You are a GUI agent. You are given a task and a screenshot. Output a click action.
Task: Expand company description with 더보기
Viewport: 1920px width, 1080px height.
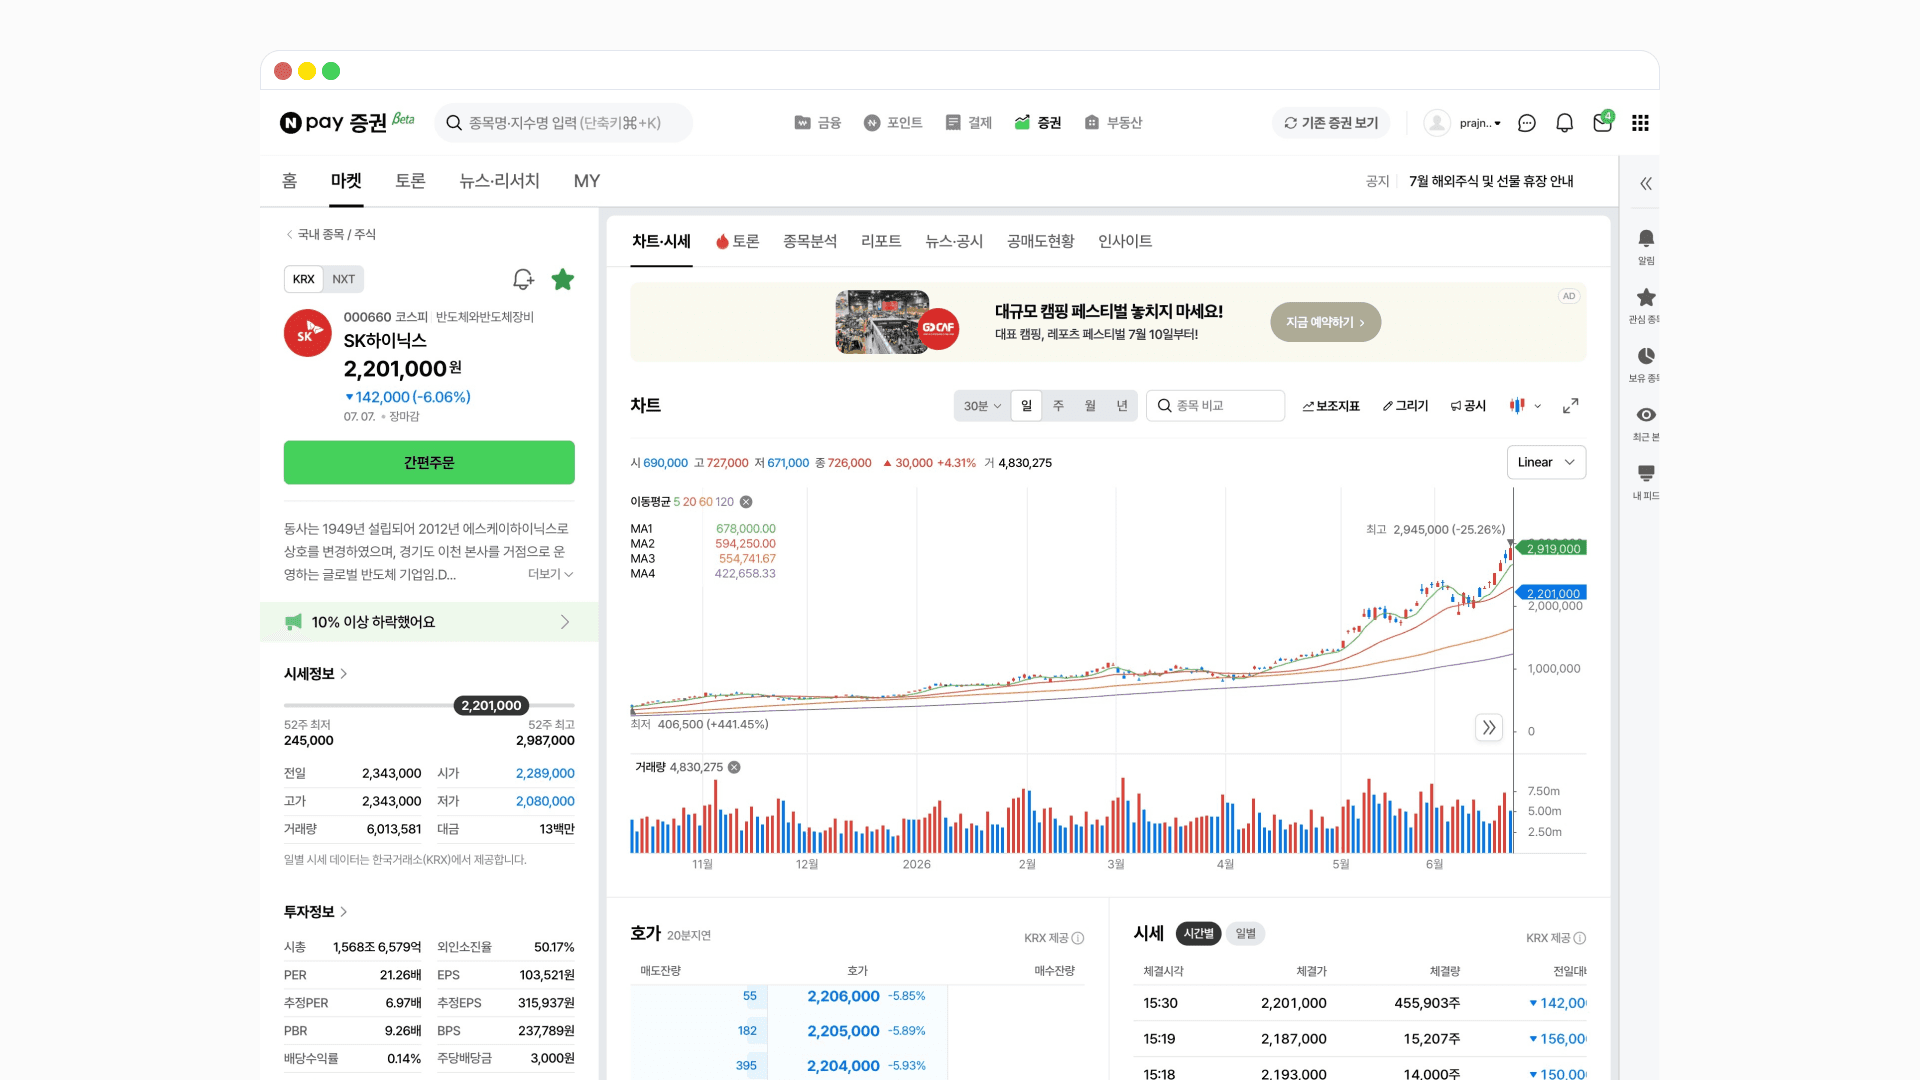(550, 574)
